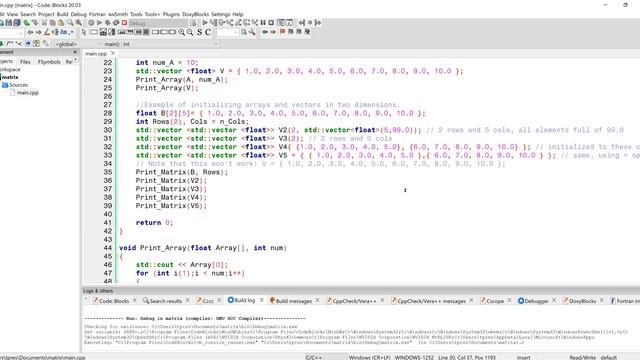Click the red Abort build square icon
This screenshot has height=360, width=640.
[124, 23]
